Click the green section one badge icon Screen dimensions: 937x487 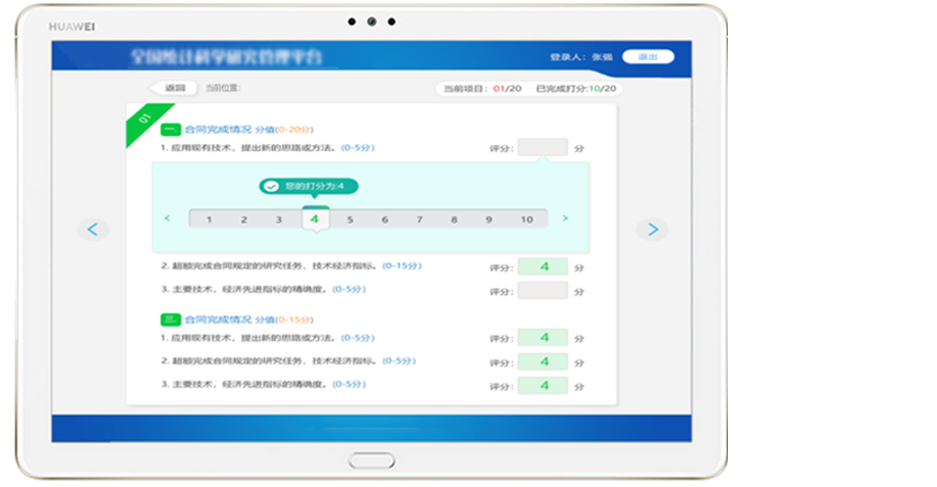click(171, 129)
